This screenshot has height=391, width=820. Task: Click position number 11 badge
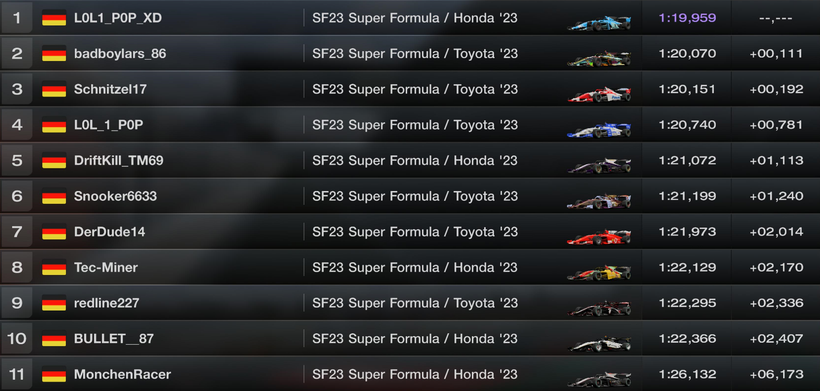pyautogui.click(x=17, y=375)
